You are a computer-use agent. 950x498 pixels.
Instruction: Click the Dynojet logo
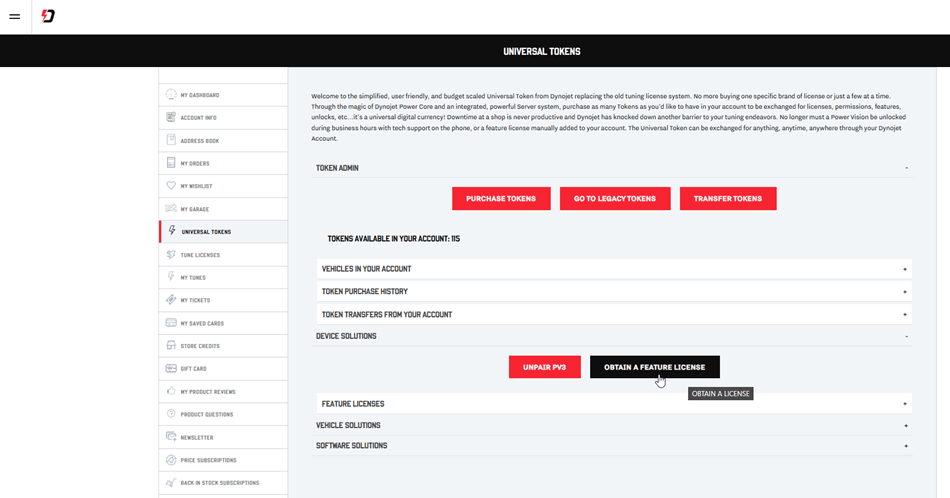(48, 16)
